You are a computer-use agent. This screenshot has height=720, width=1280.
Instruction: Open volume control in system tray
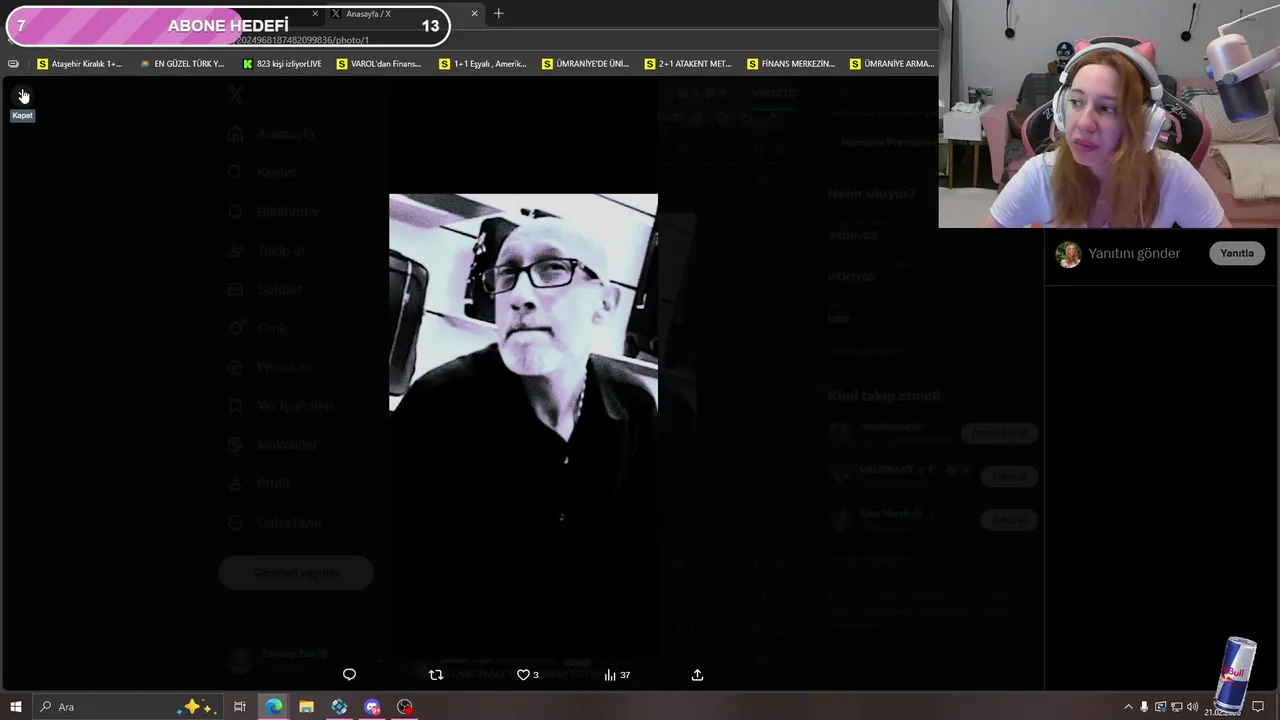(1192, 707)
